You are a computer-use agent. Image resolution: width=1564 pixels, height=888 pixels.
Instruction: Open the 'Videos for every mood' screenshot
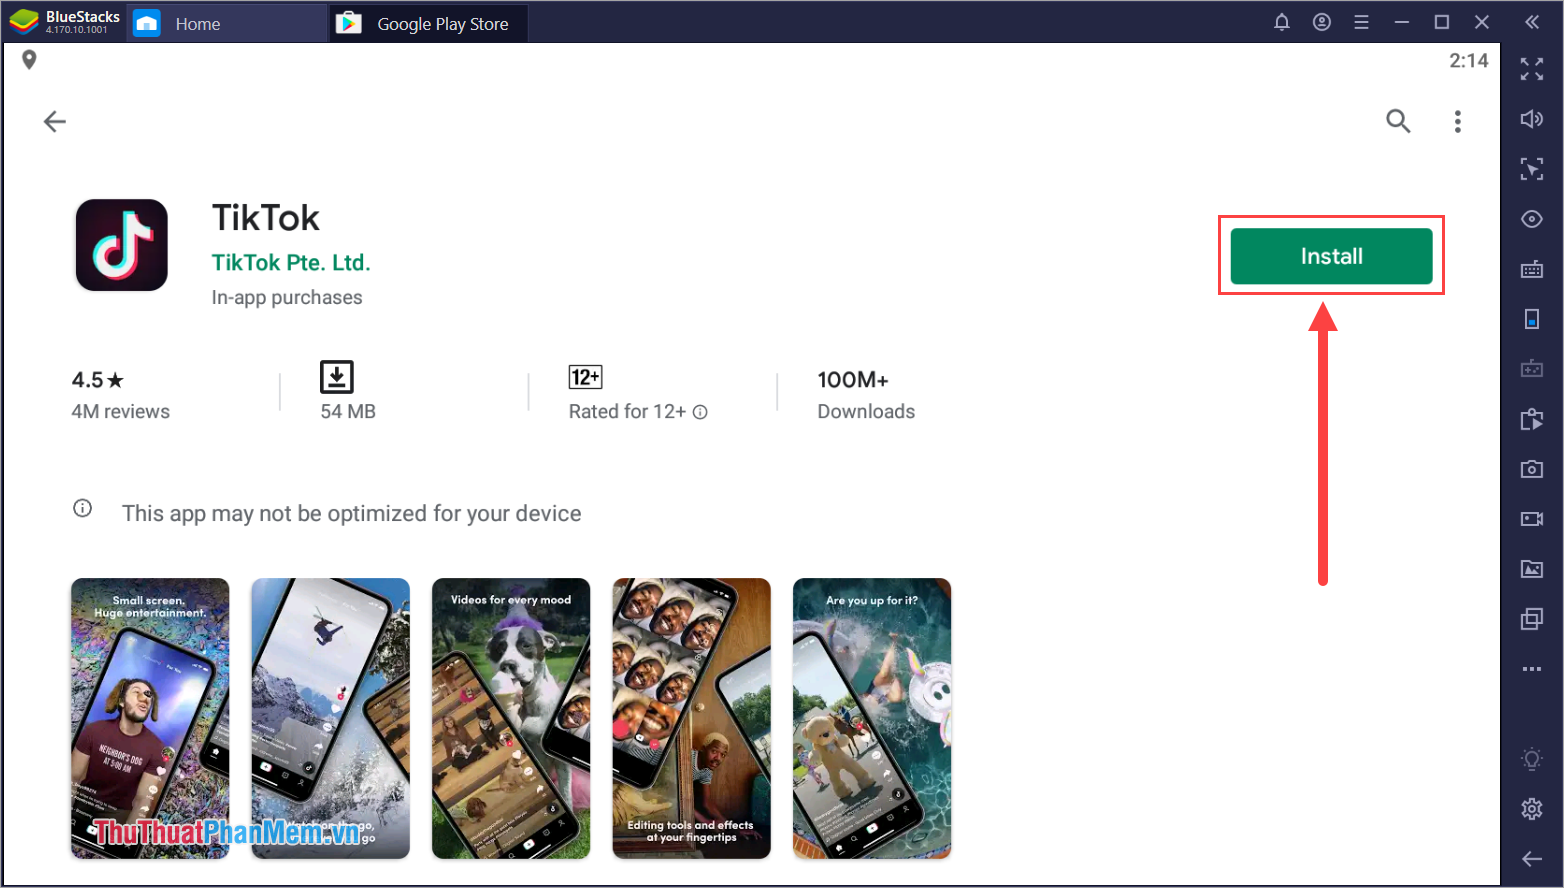coord(511,718)
